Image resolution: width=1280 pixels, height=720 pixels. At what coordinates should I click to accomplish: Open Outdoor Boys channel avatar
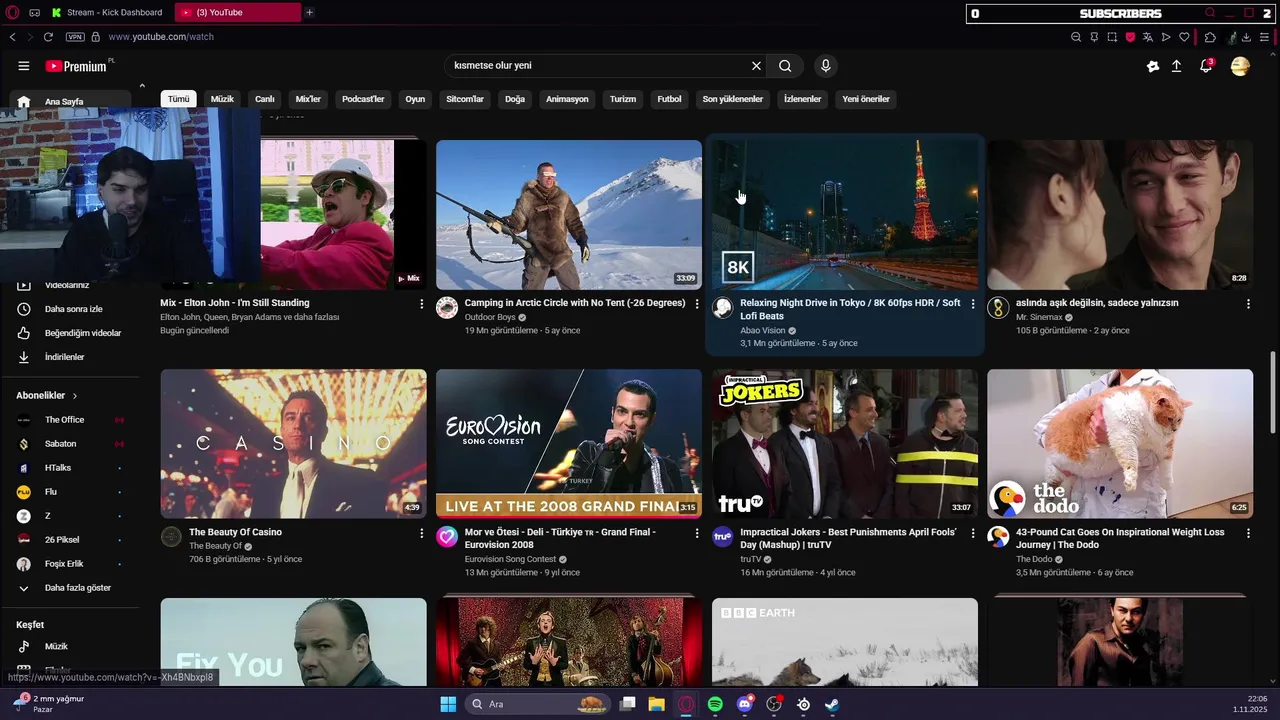[447, 308]
